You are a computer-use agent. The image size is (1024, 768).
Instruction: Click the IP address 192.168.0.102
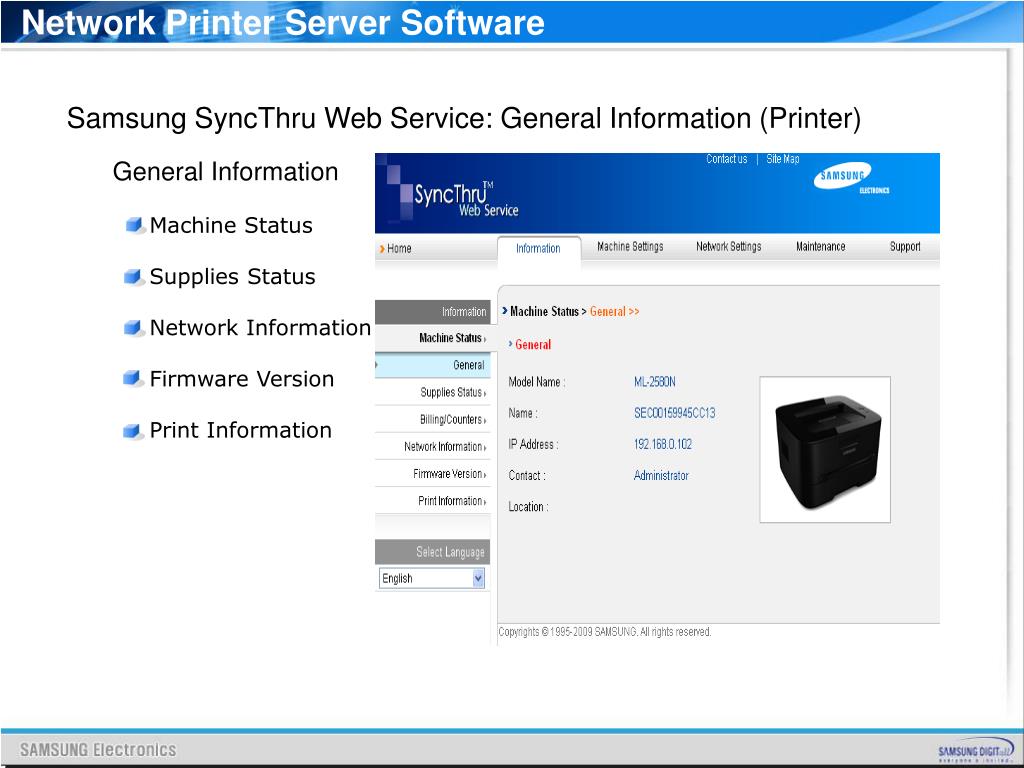click(663, 444)
